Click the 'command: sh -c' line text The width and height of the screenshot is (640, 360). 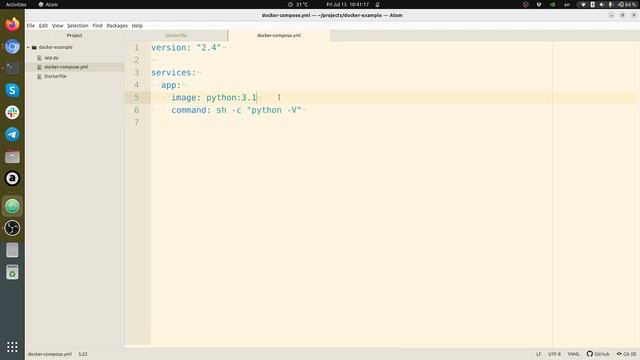(x=236, y=110)
